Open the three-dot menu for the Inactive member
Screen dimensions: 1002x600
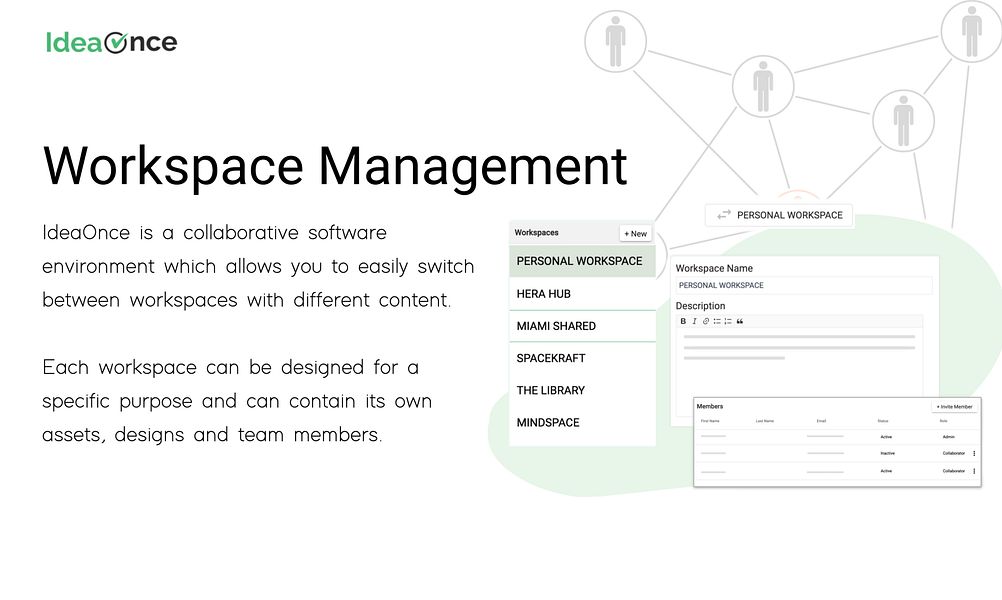[x=974, y=454]
